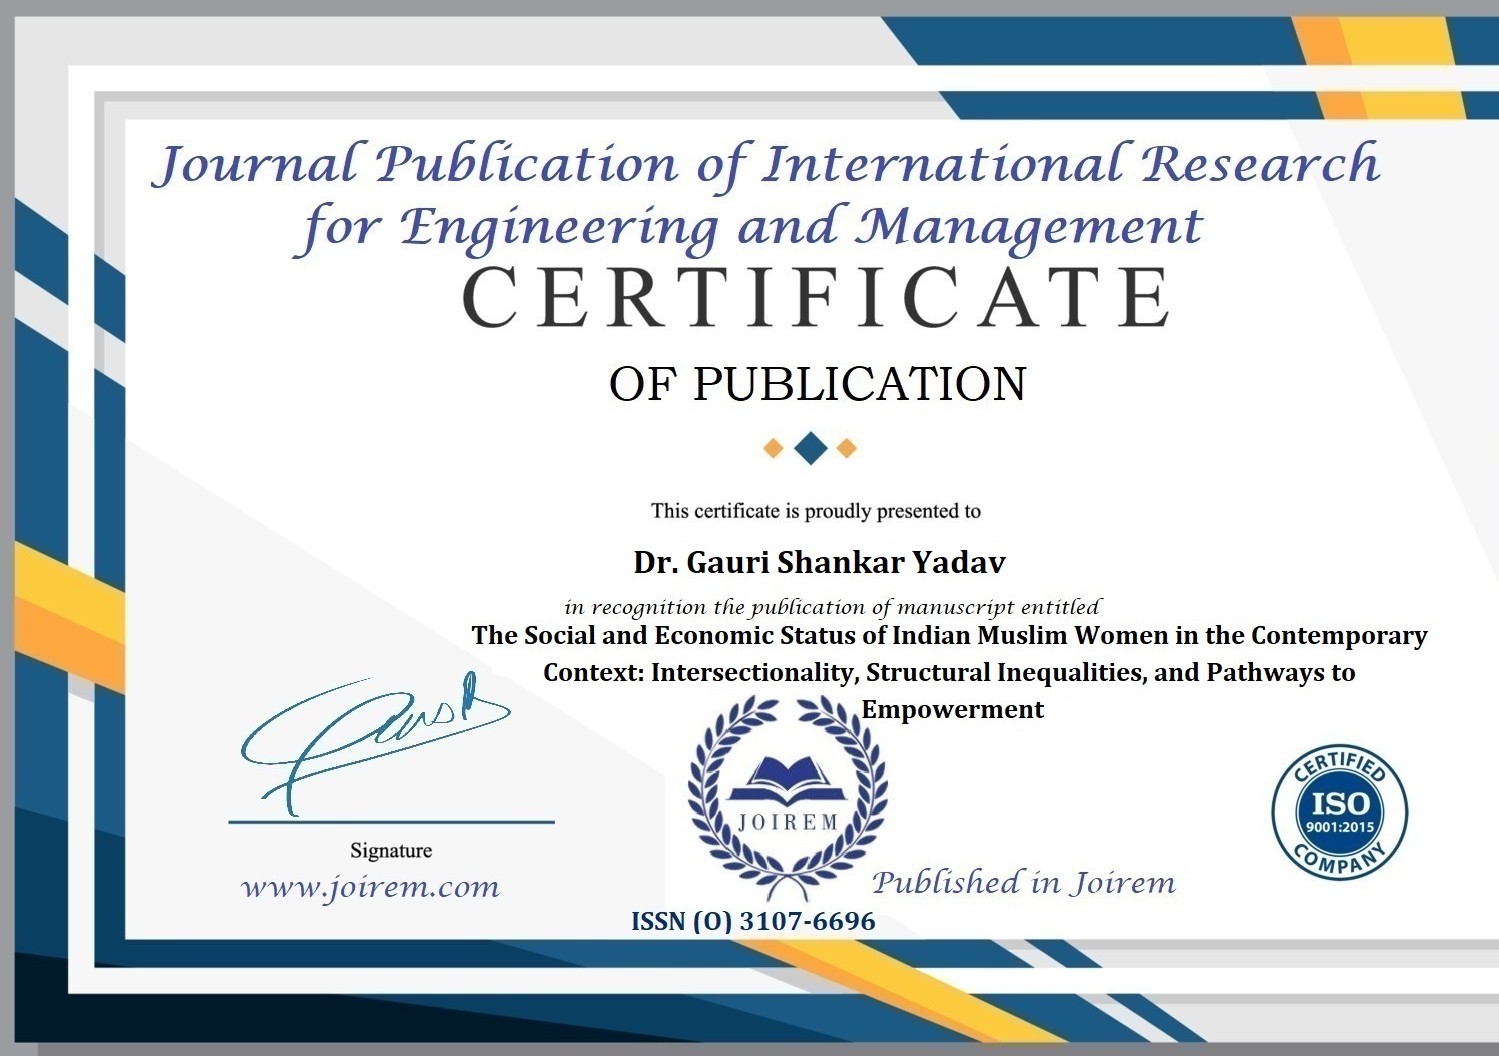Image resolution: width=1499 pixels, height=1056 pixels.
Task: Click the title line starting "Context: Intersectionality"
Action: coord(949,673)
